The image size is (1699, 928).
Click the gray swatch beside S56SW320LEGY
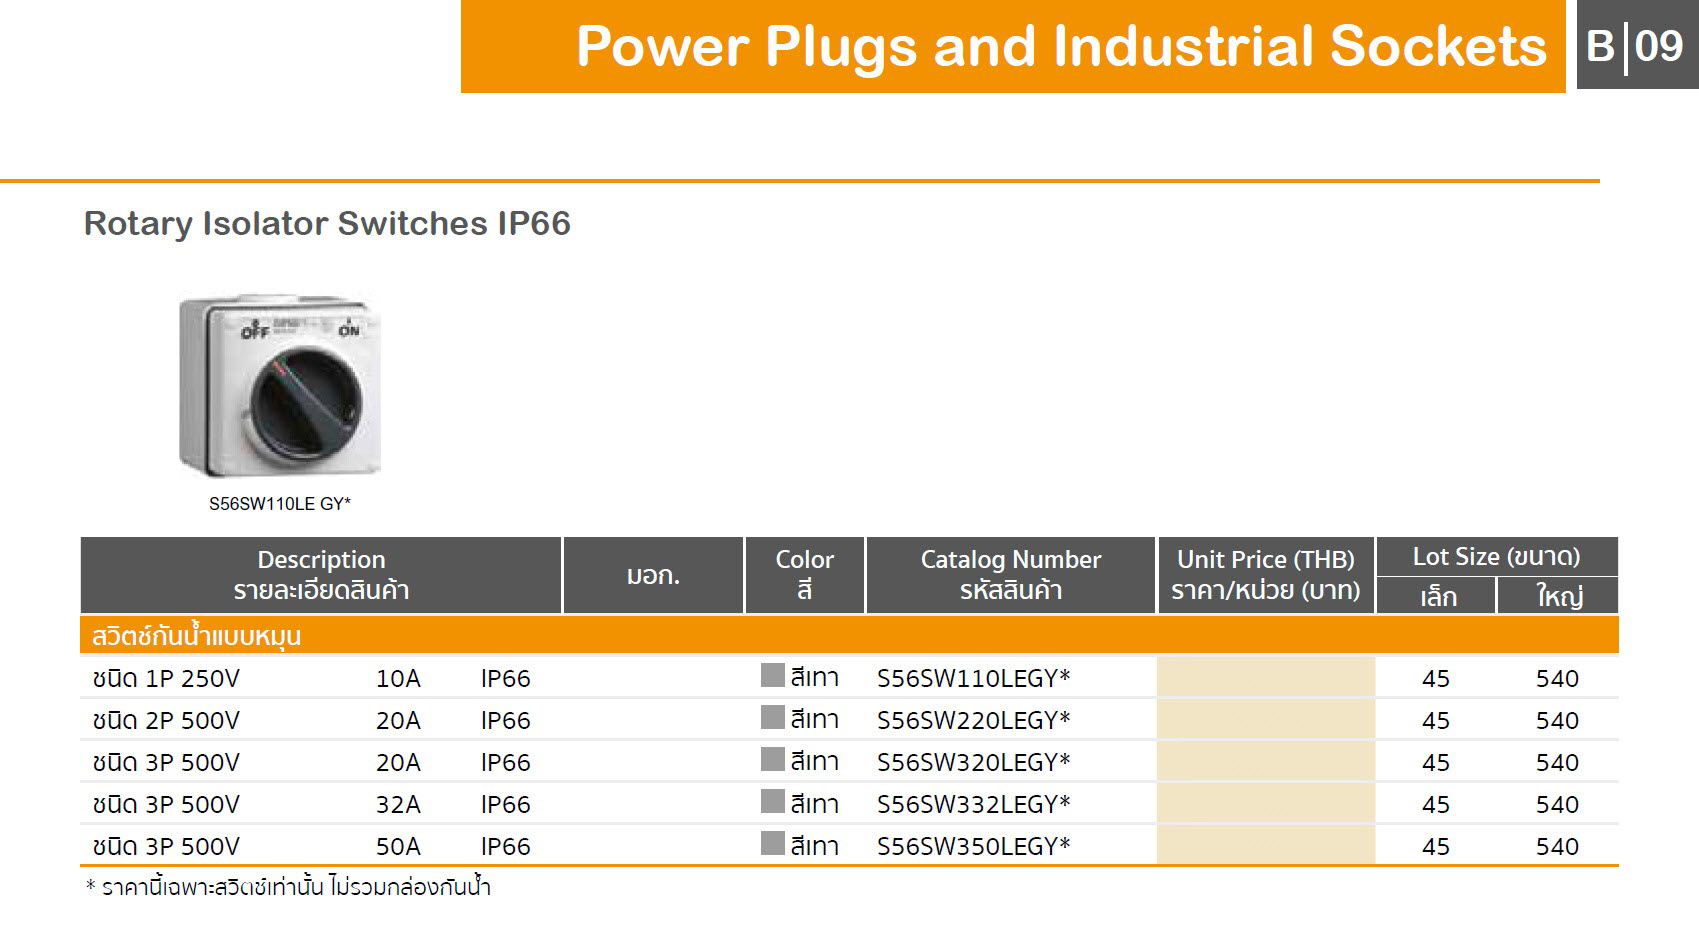[772, 760]
